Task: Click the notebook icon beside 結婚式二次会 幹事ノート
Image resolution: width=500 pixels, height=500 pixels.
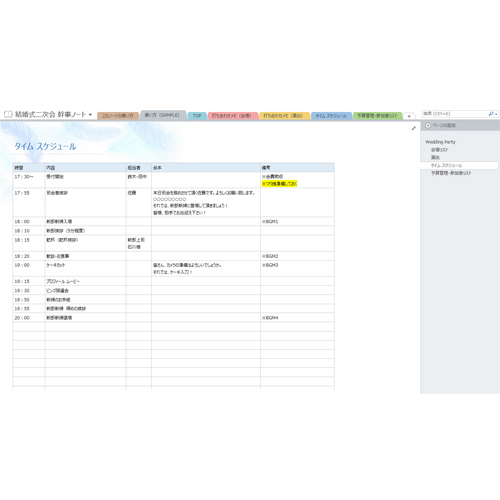Action: (8, 114)
